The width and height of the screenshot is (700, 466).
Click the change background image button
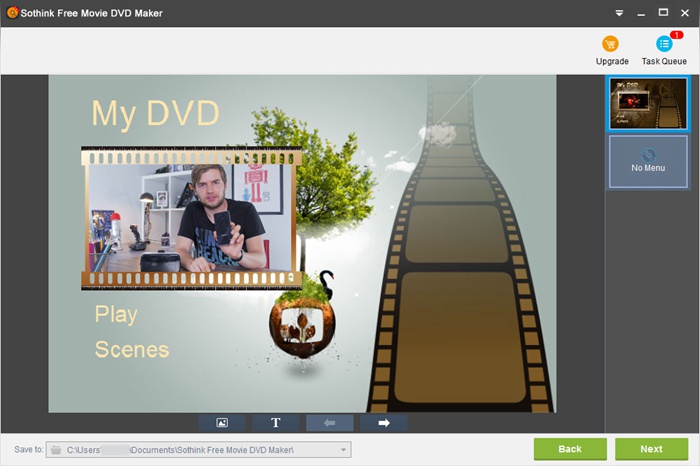coord(222,423)
